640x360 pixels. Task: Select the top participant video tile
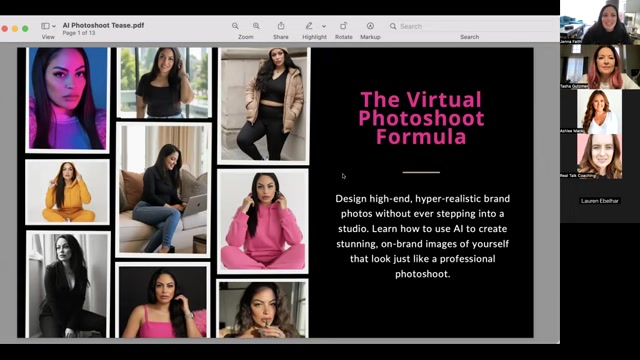(600, 22)
